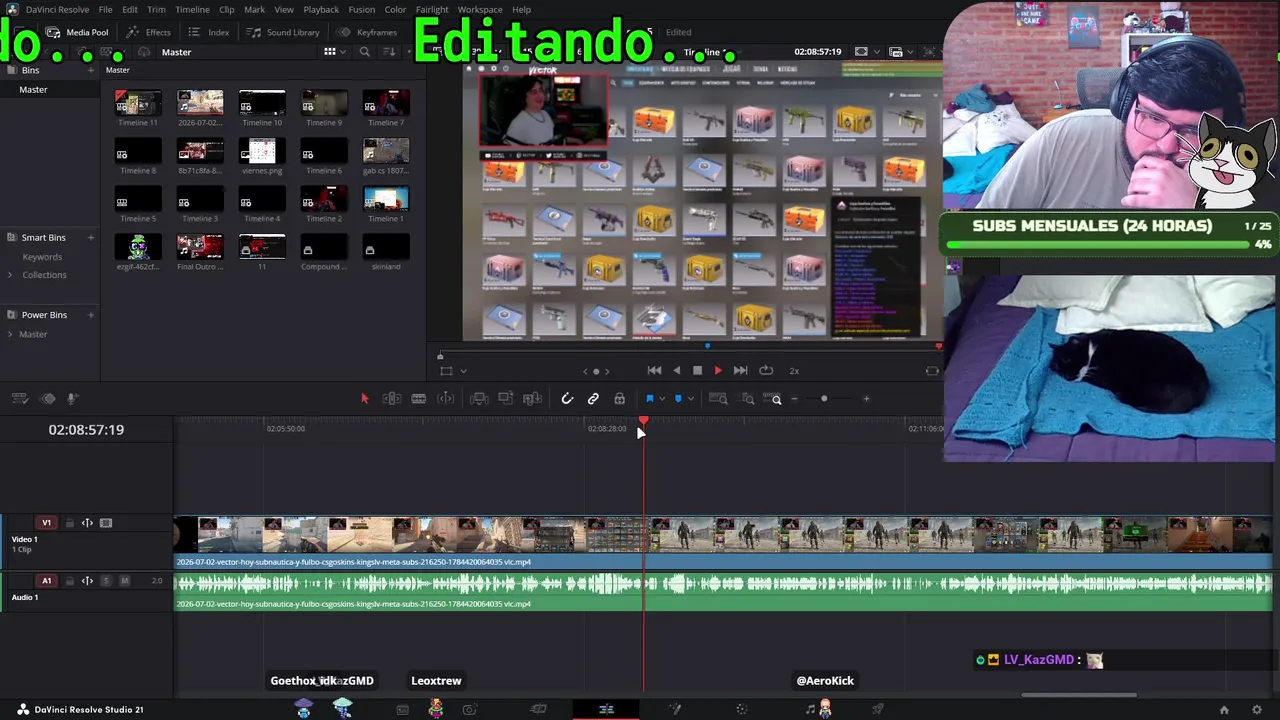Open the Fairlight menu
The image size is (1280, 720).
point(432,10)
